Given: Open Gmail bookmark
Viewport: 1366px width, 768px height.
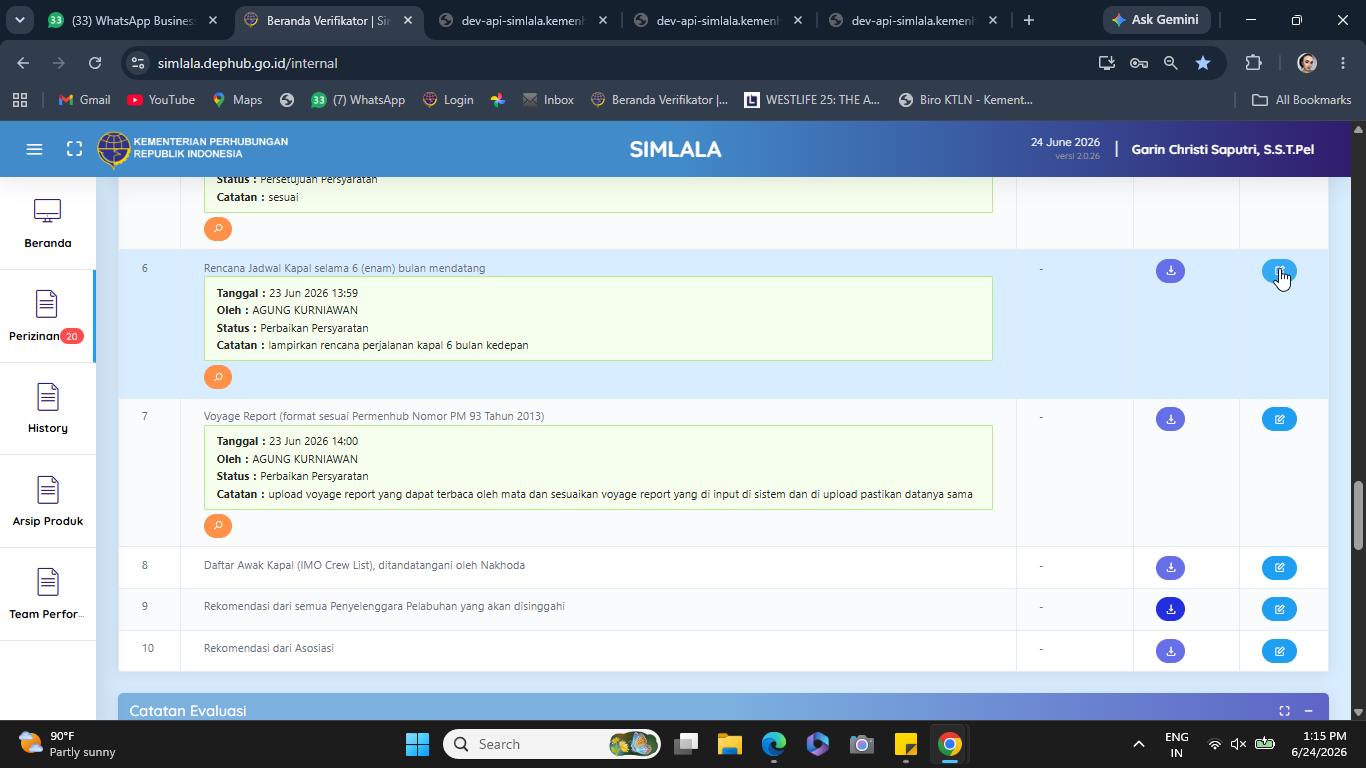Looking at the screenshot, I should point(84,100).
